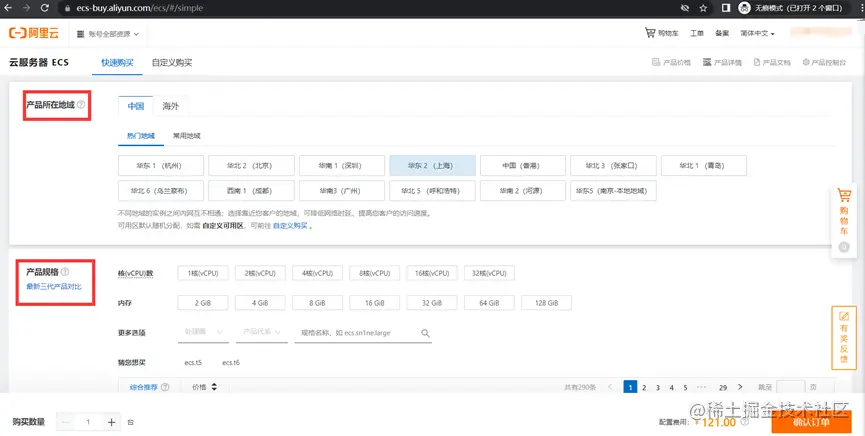Reload the page with the refresh icon

pos(45,8)
